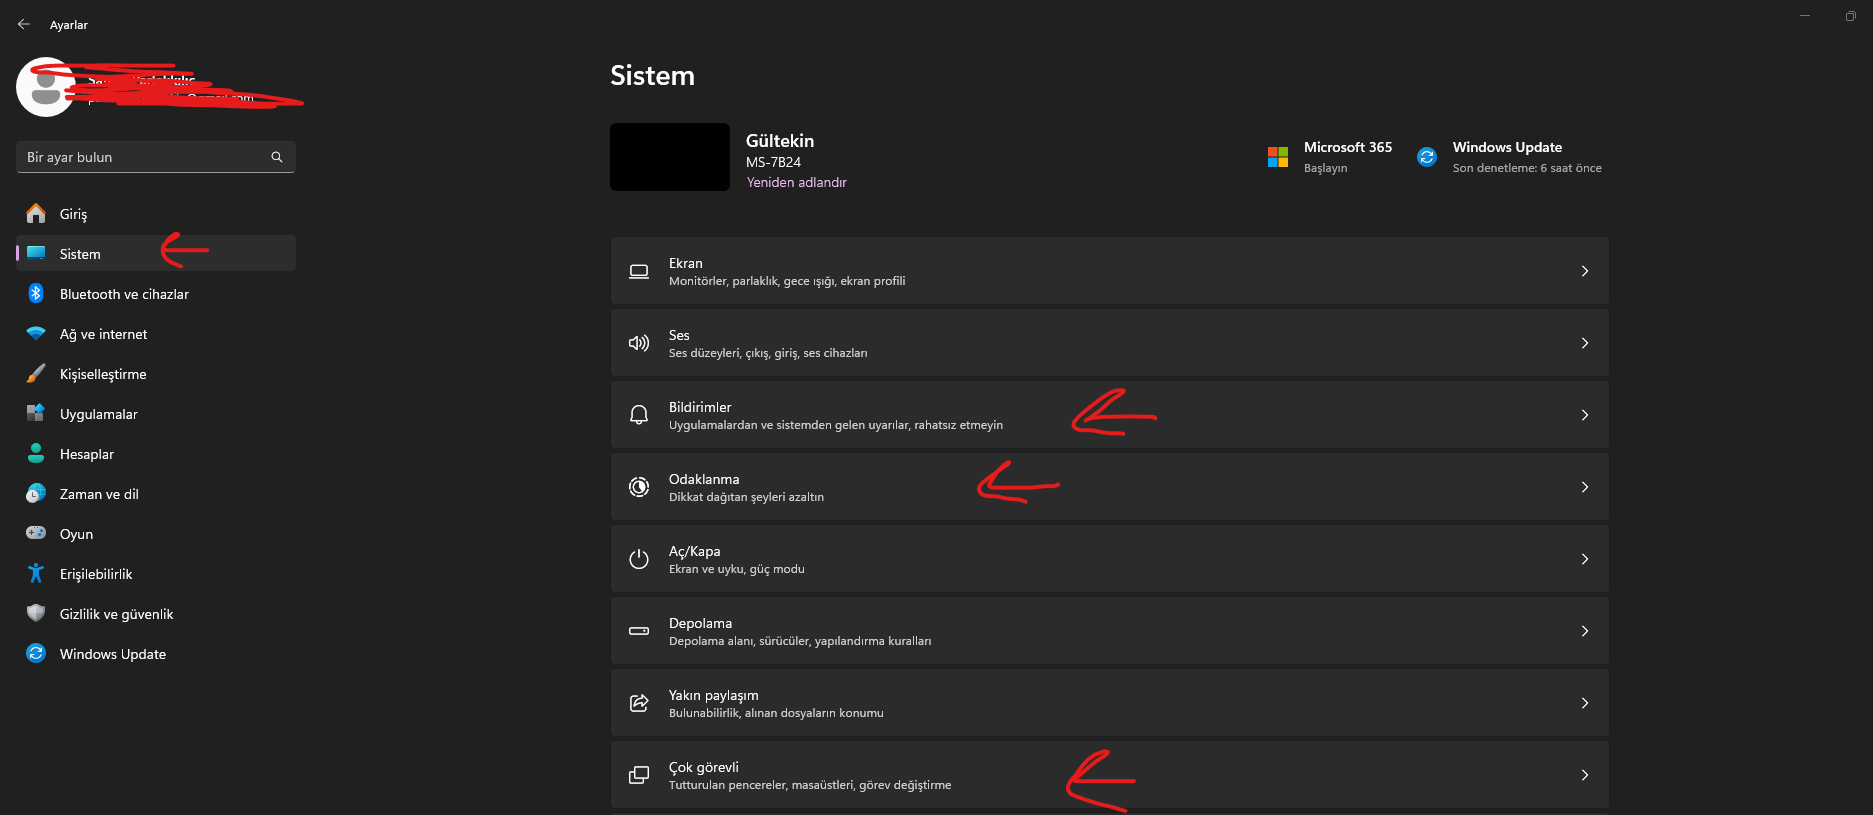Click the Gizlilik ve güvenlik shield icon
Viewport: 1873px width, 815px height.
click(x=36, y=614)
